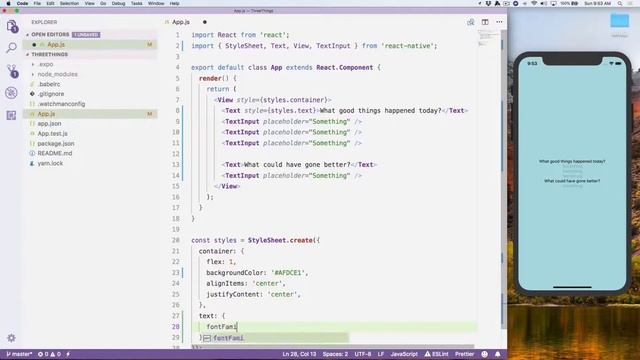Open the Extensions view in activity bar
640x360 pixels.
pos(11,116)
